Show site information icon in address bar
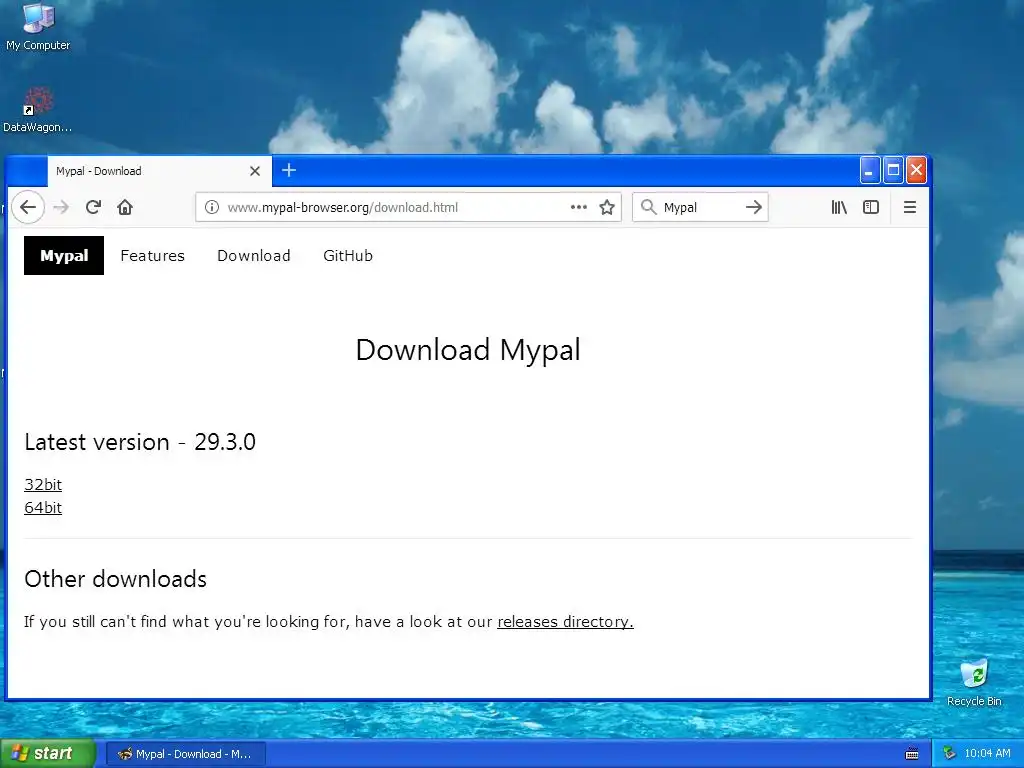 212,207
